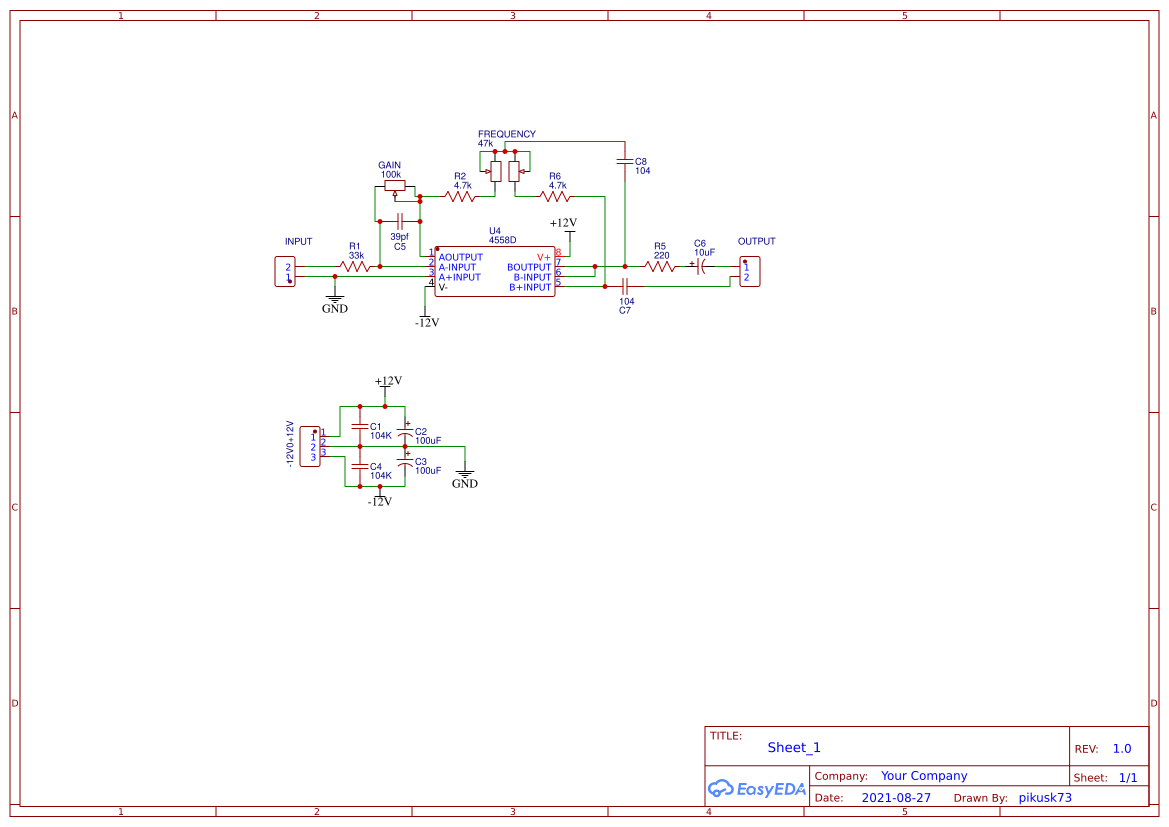This screenshot has width=1169, height=827.
Task: Click the INPUT connector symbol
Action: coord(285,270)
